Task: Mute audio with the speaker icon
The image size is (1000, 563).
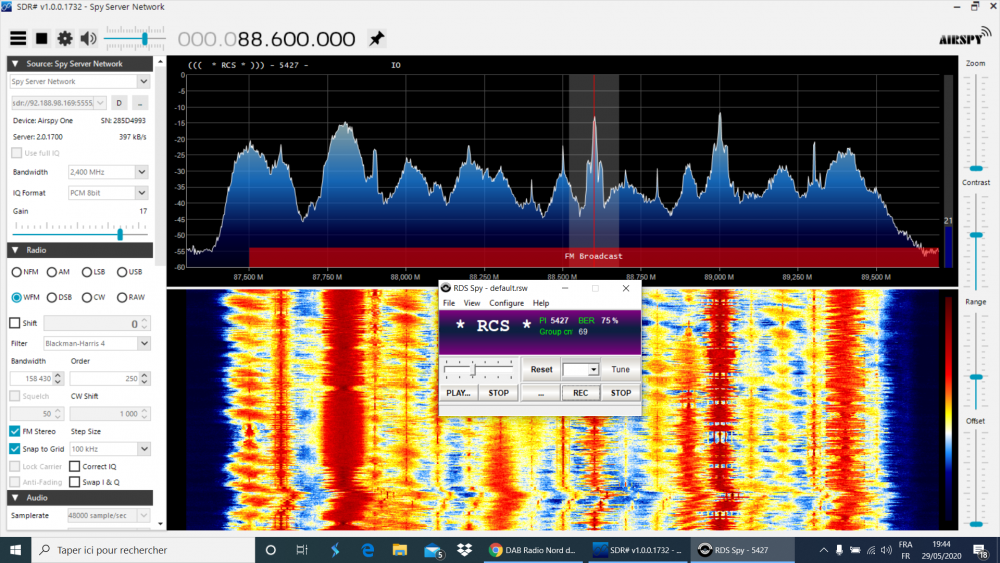Action: tap(89, 38)
